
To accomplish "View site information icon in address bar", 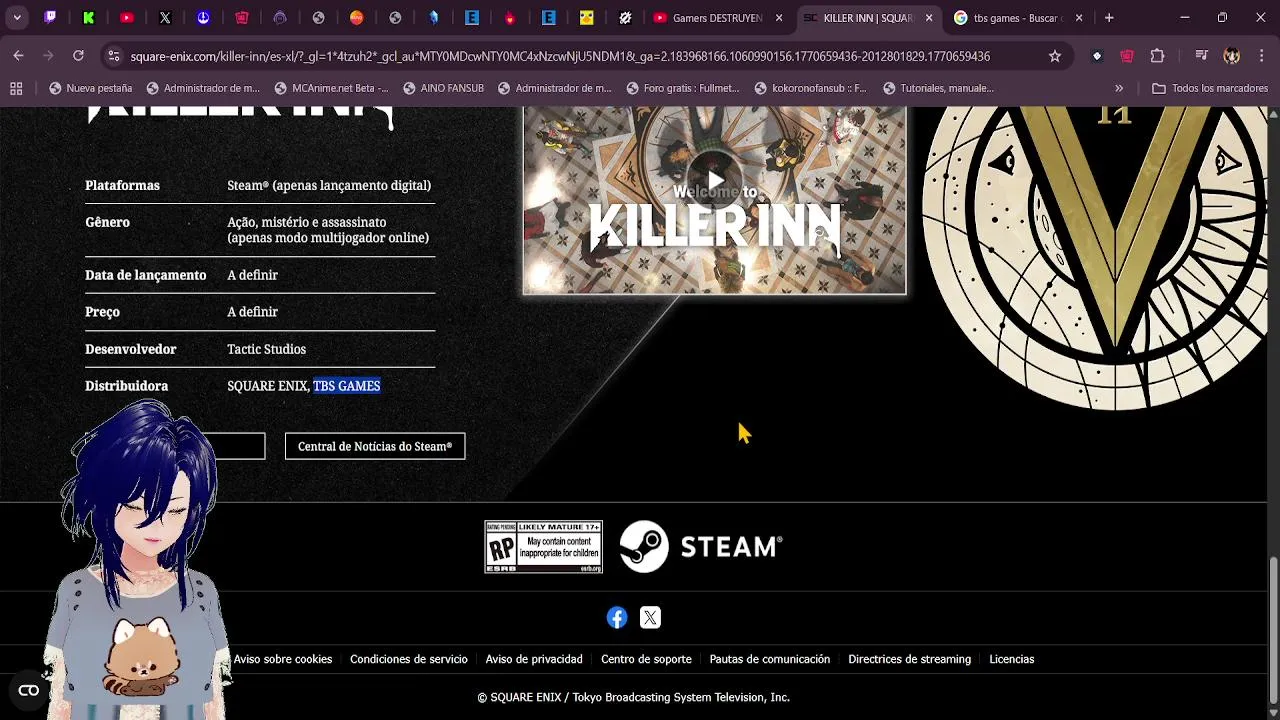I will pos(114,56).
